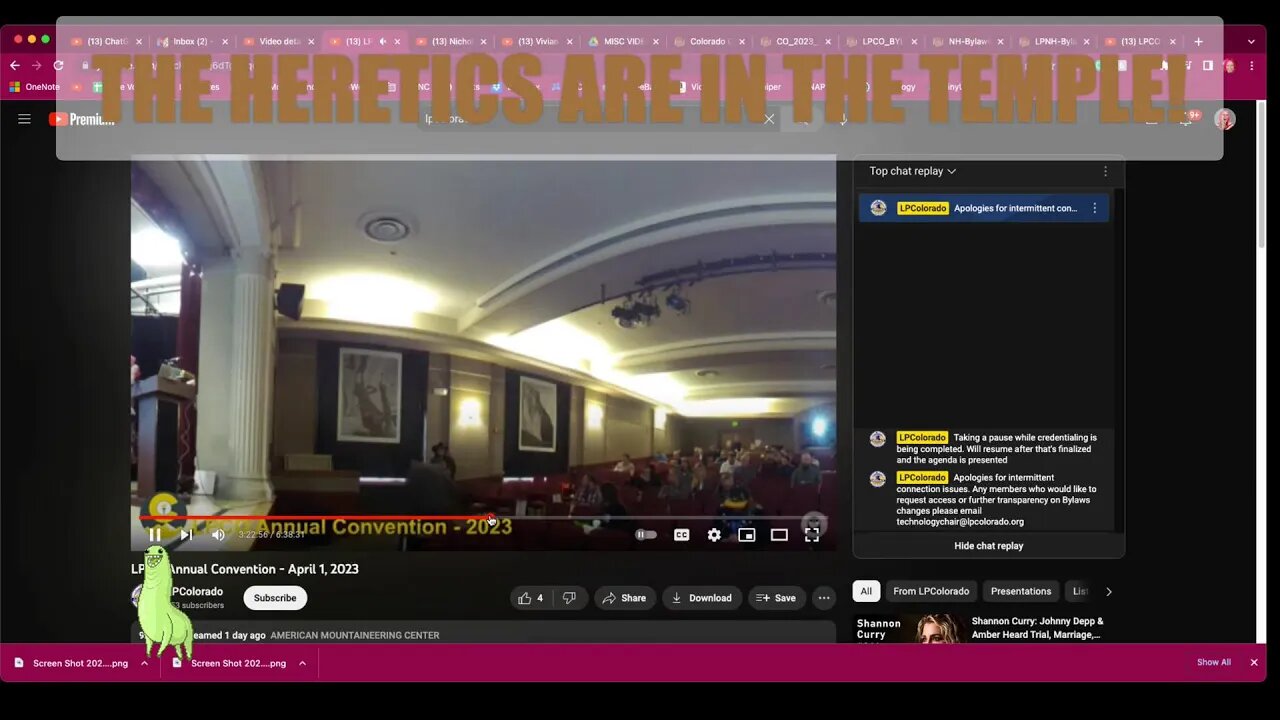Screen dimensions: 1280x720
Task: Show more filter chips arrow
Action: coord(1108,591)
